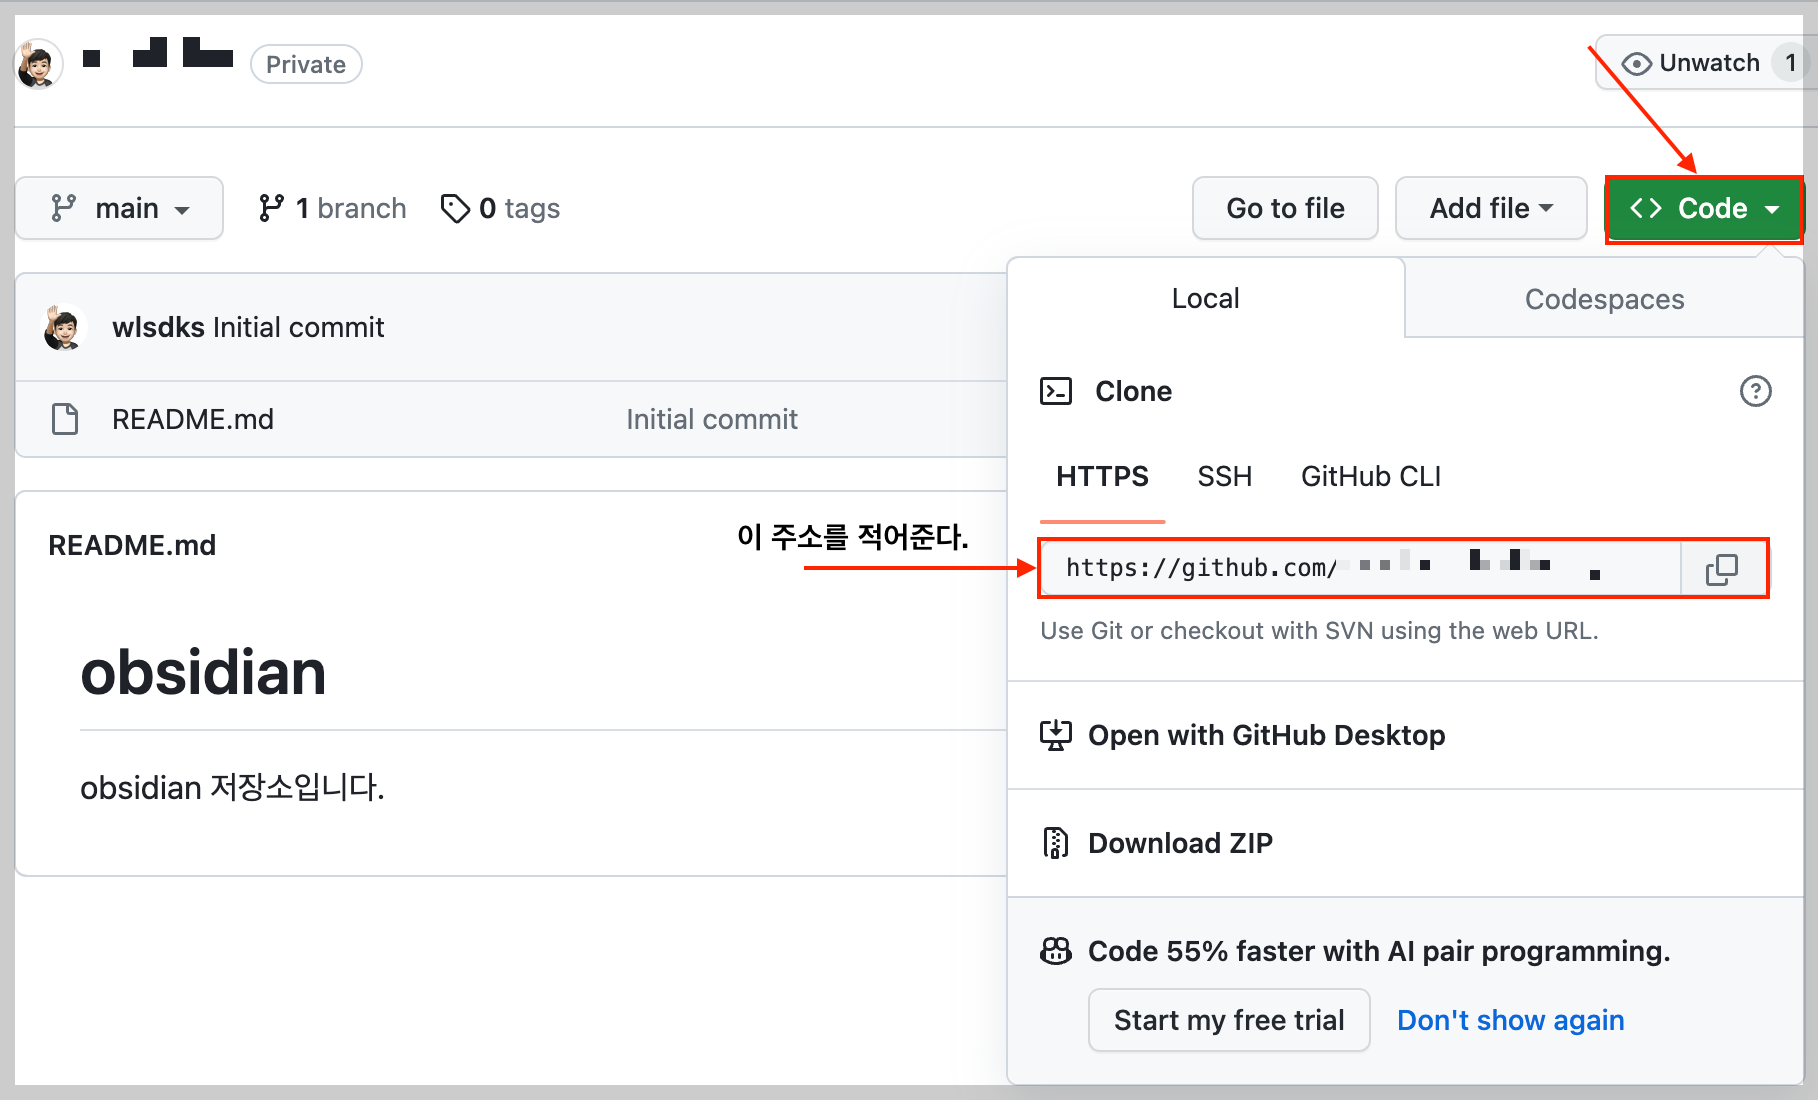
Task: Select the SSH clone tab
Action: click(1224, 477)
